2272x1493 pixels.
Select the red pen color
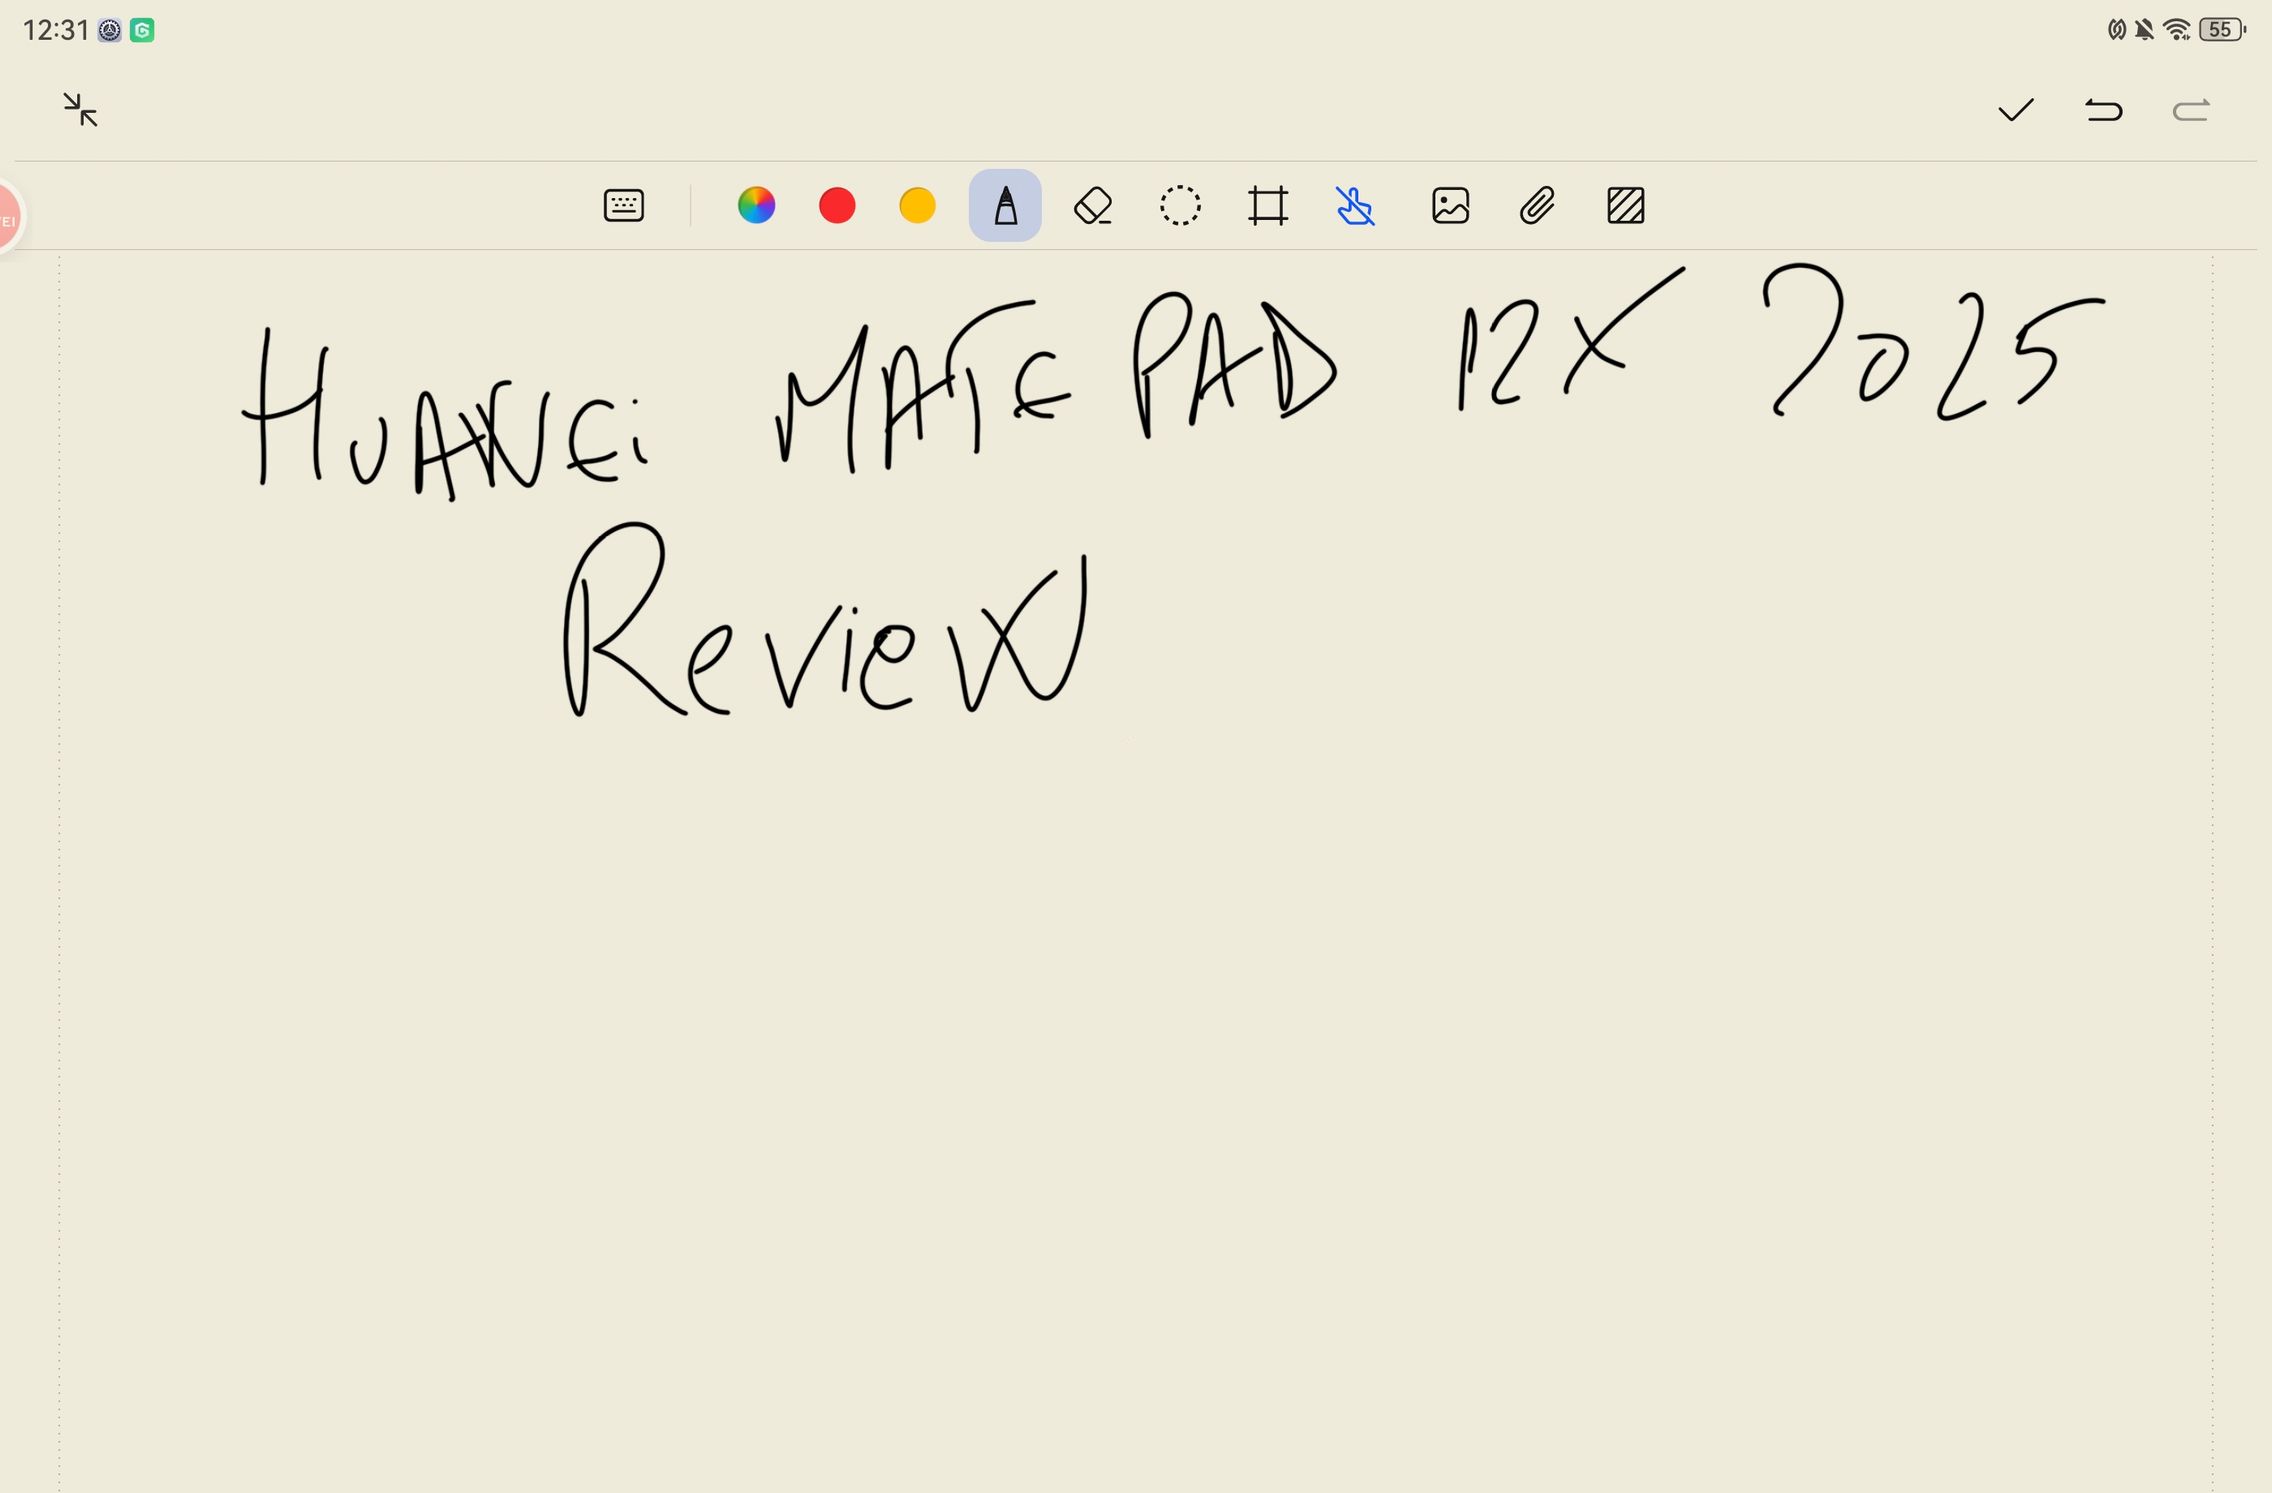(837, 206)
